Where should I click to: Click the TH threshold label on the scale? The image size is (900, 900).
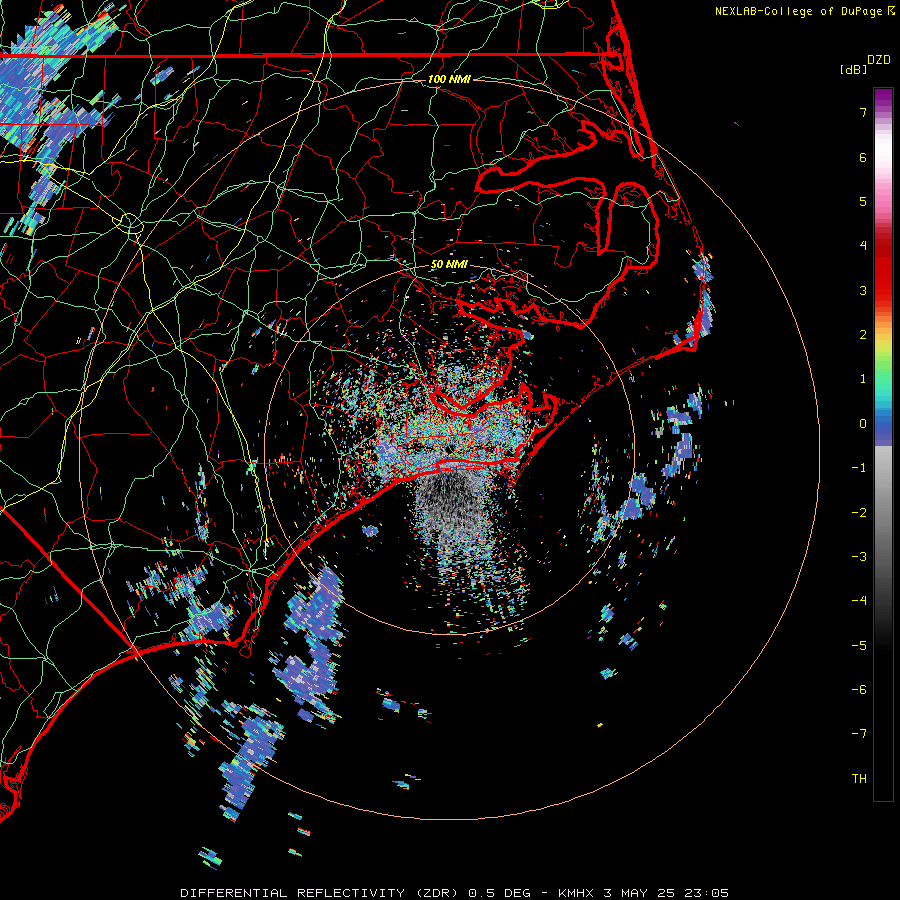click(859, 779)
